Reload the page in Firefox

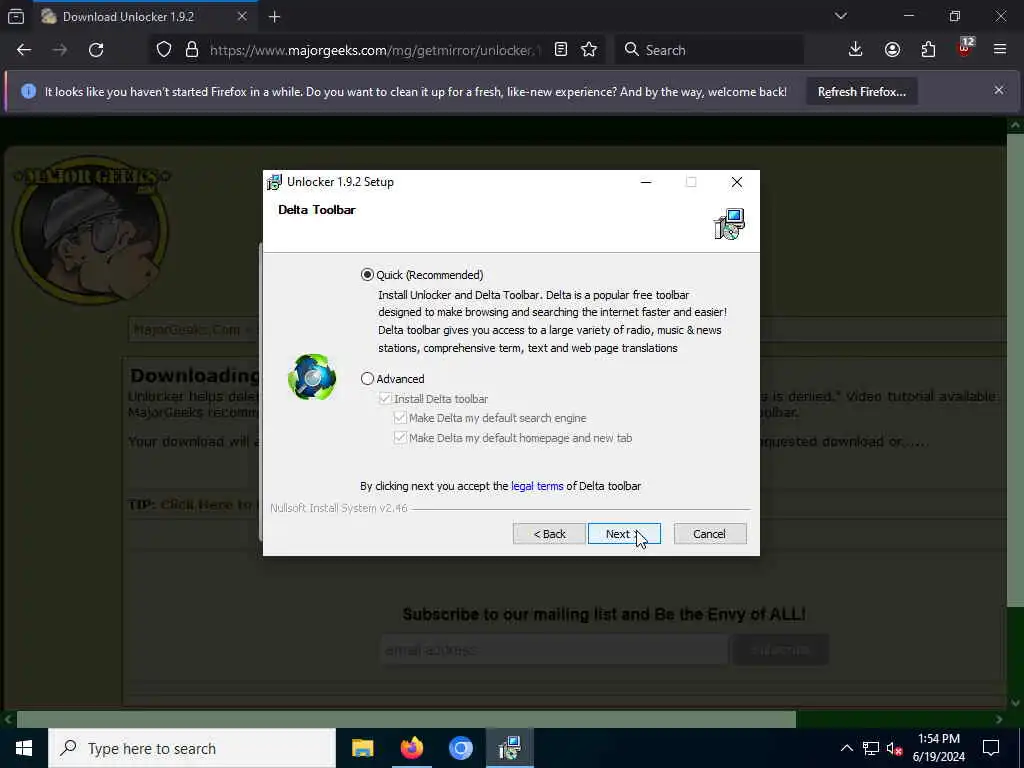[x=96, y=50]
